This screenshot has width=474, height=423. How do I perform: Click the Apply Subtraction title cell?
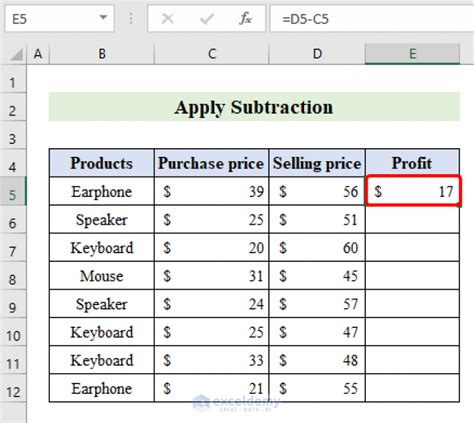[254, 107]
